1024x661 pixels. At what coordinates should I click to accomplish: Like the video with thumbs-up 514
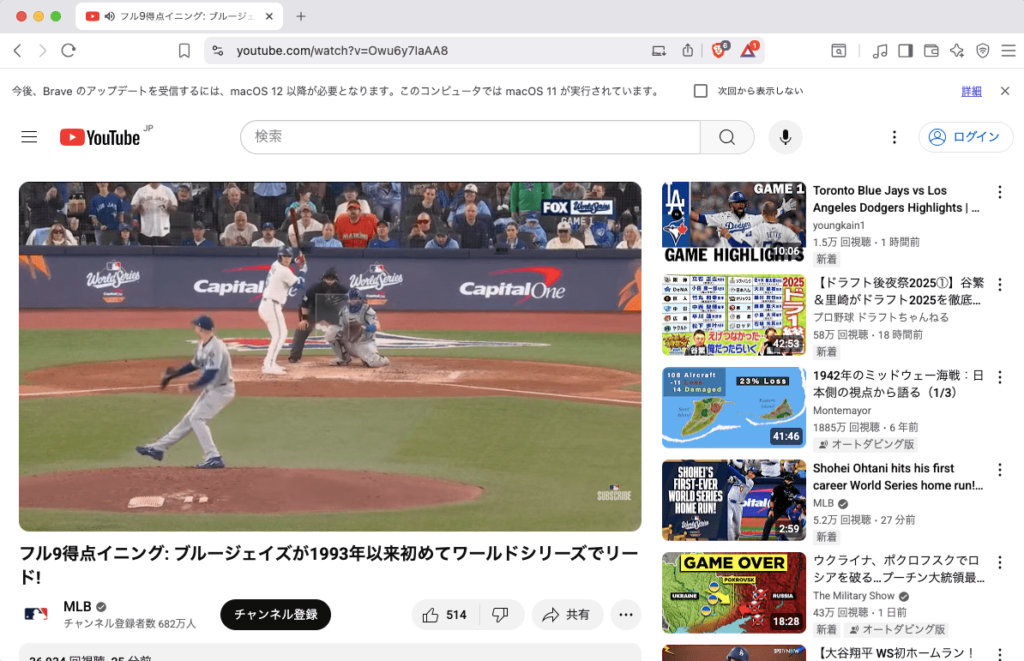click(445, 615)
